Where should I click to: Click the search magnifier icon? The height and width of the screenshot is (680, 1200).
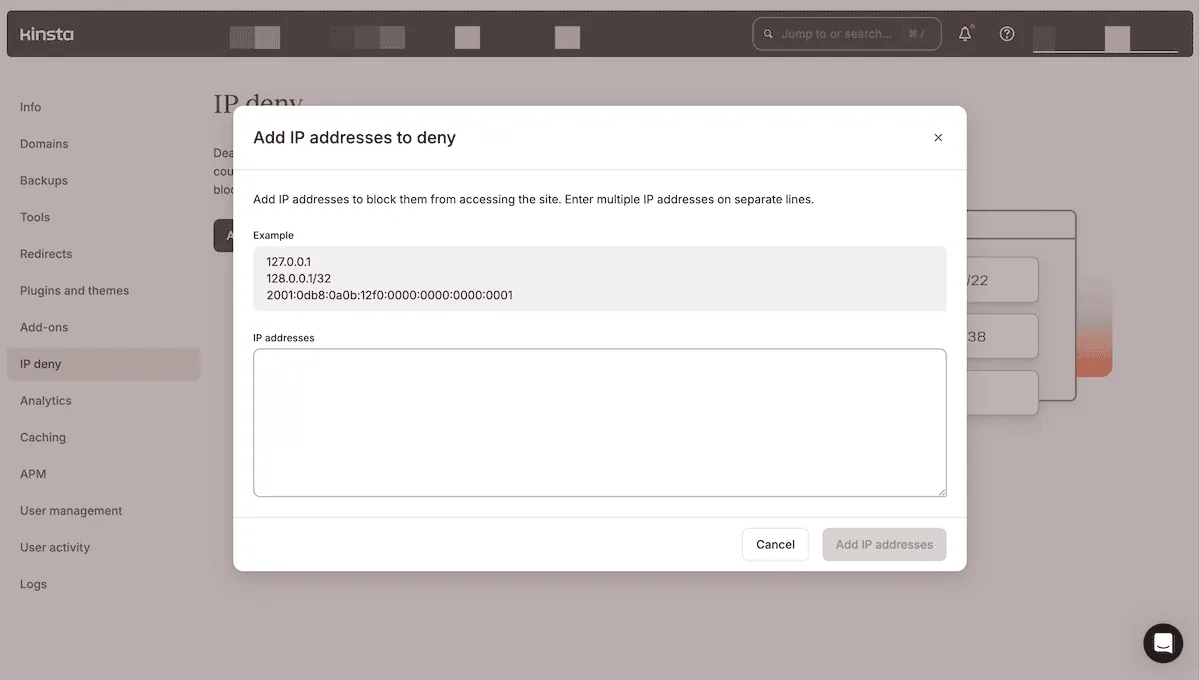768,33
